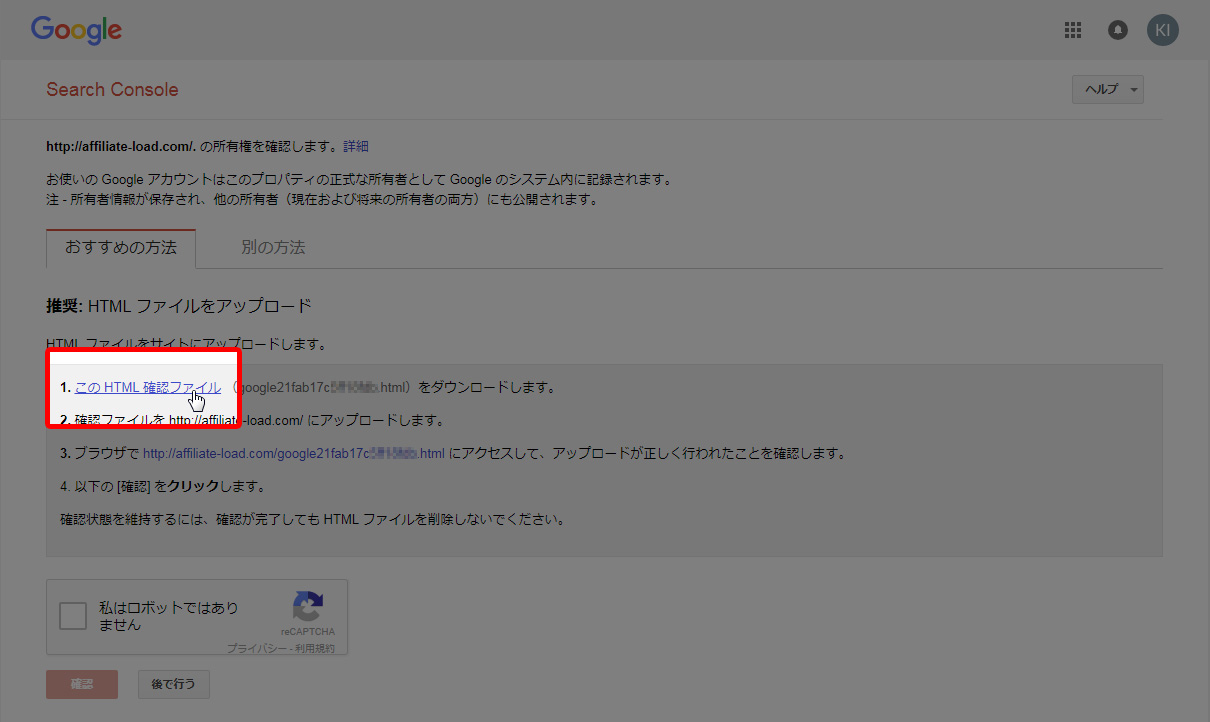Open the notifications bell

(x=1118, y=30)
